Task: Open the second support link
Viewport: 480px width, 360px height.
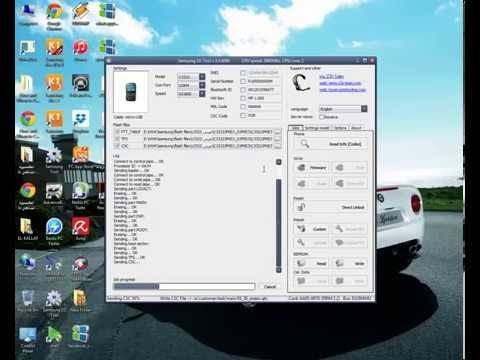Action: 340,83
